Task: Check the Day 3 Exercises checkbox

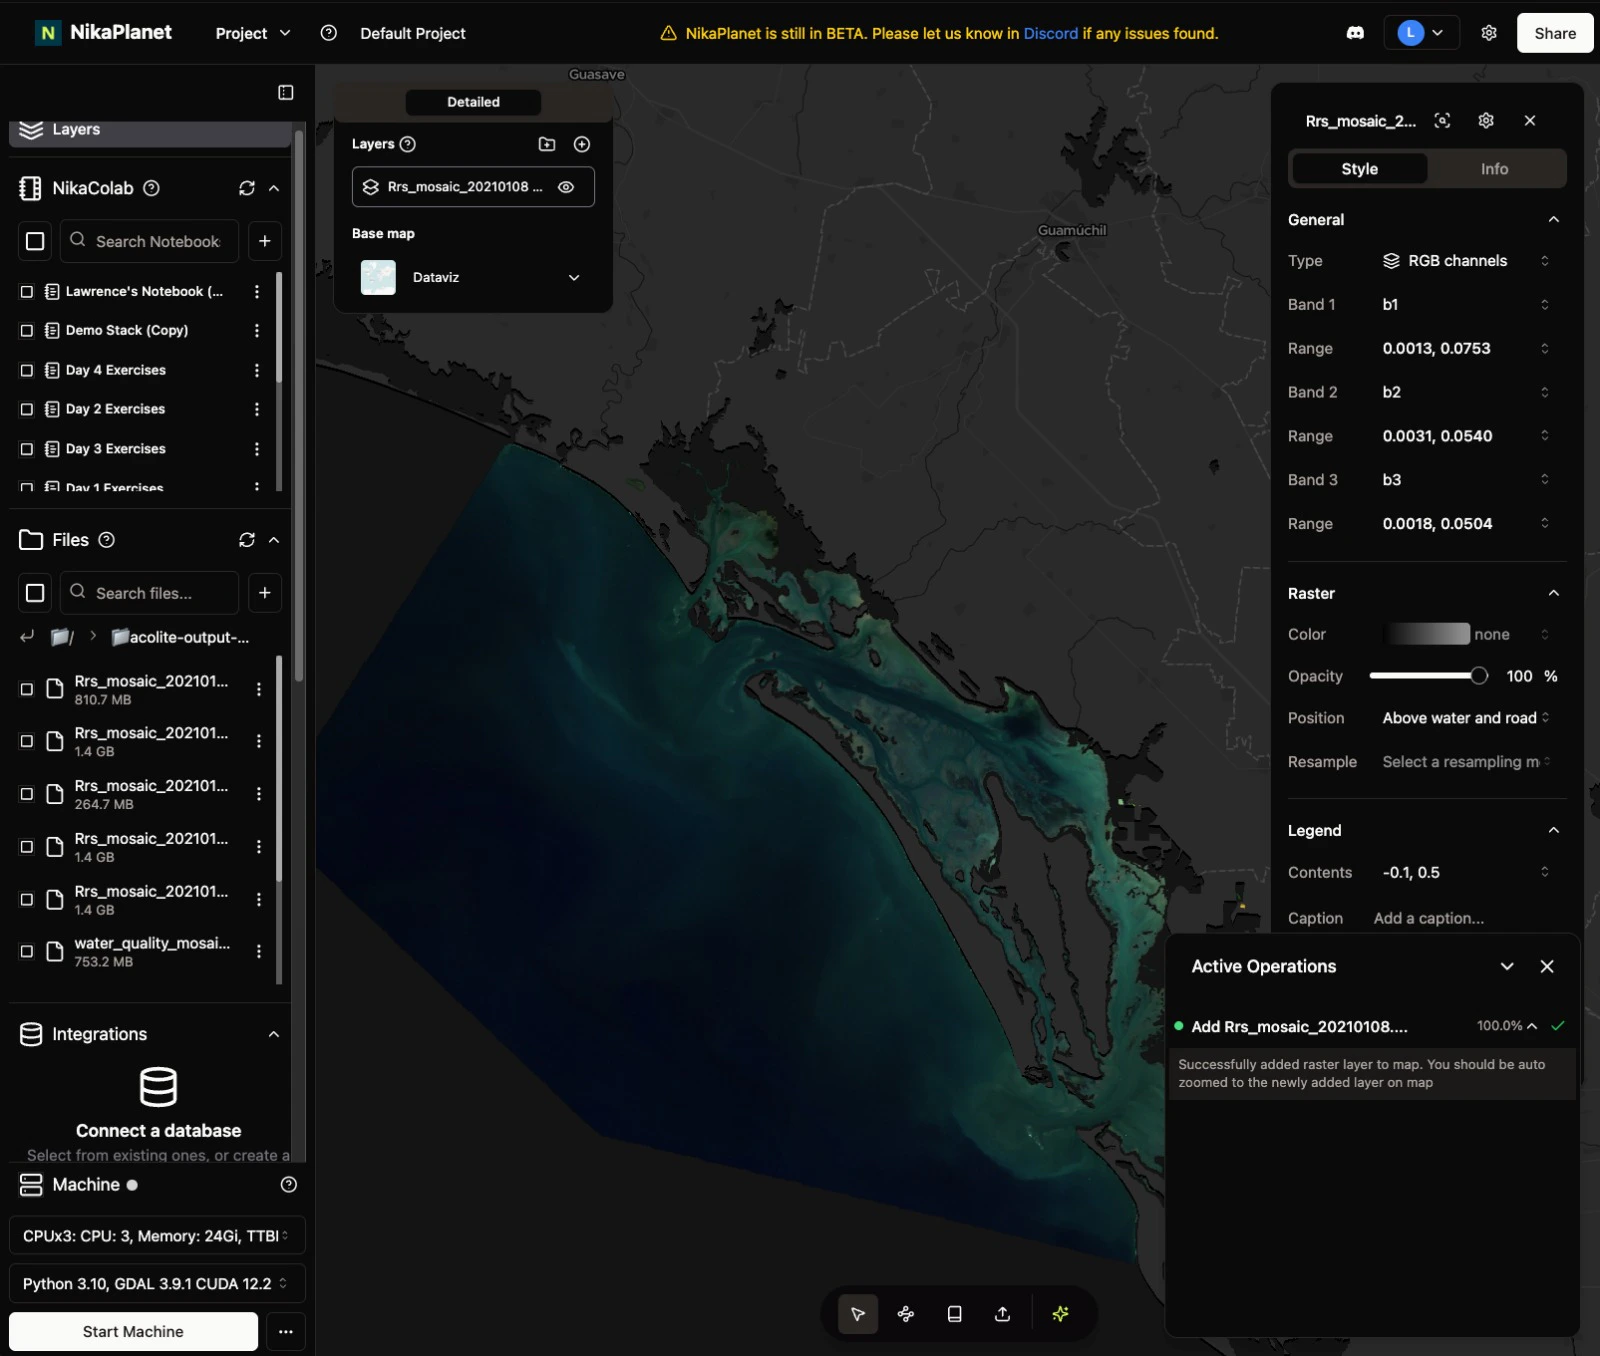Action: point(27,449)
